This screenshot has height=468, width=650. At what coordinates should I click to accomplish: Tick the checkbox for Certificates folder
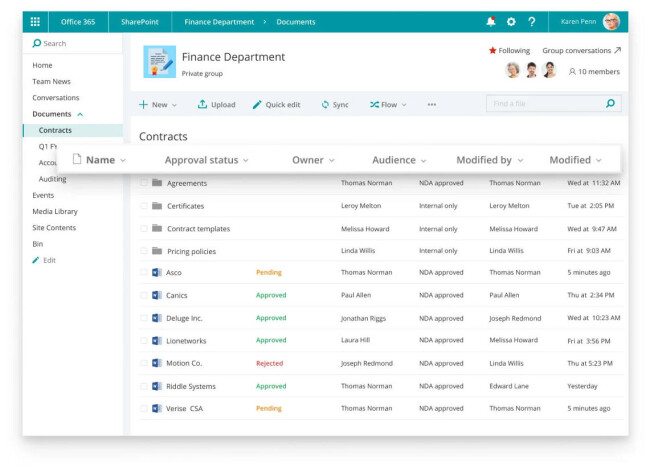pyautogui.click(x=144, y=206)
